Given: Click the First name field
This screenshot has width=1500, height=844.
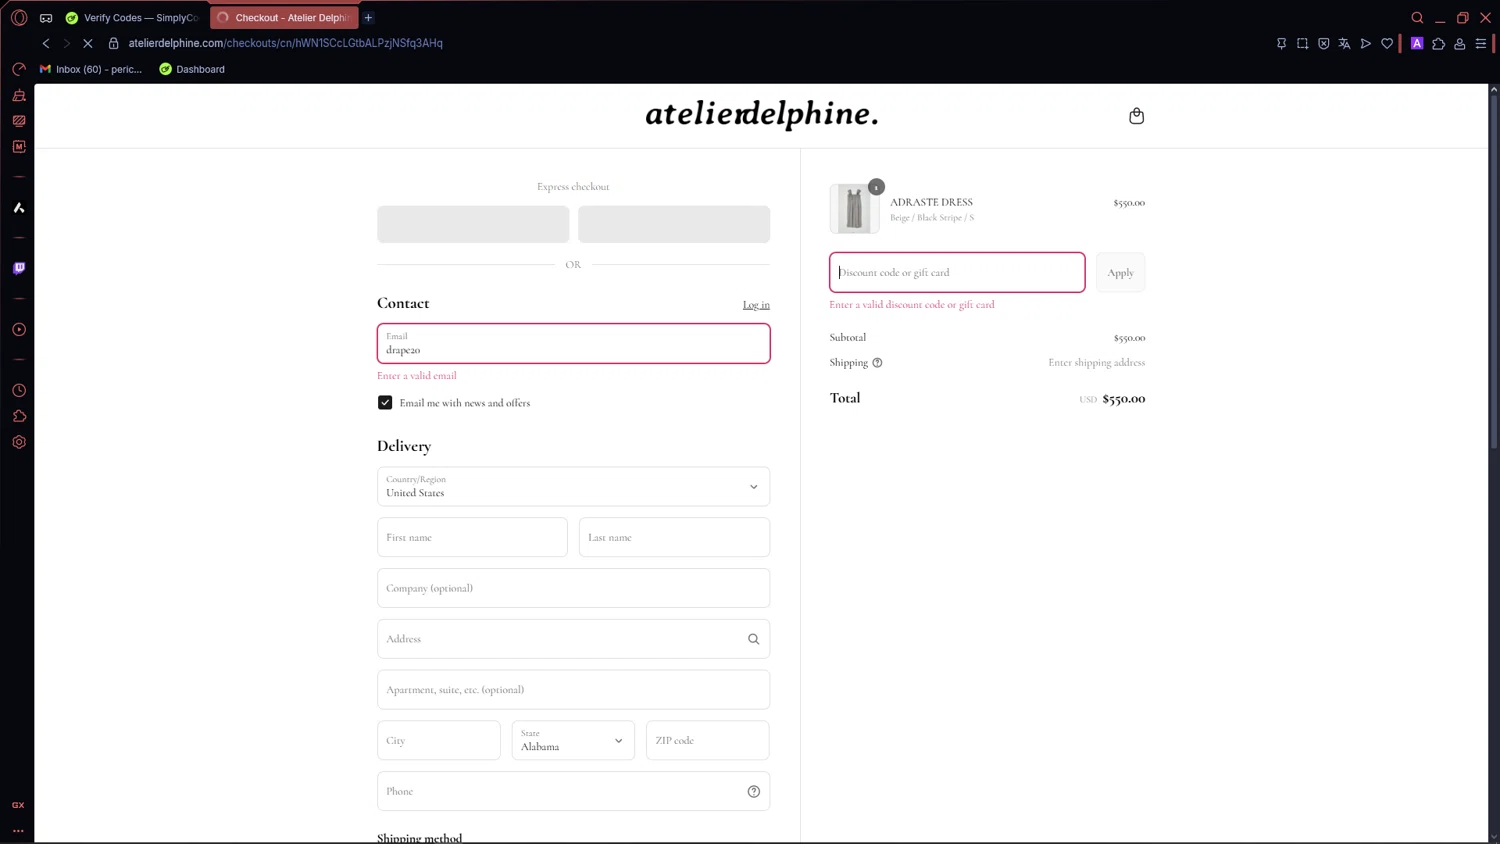Looking at the screenshot, I should point(472,537).
